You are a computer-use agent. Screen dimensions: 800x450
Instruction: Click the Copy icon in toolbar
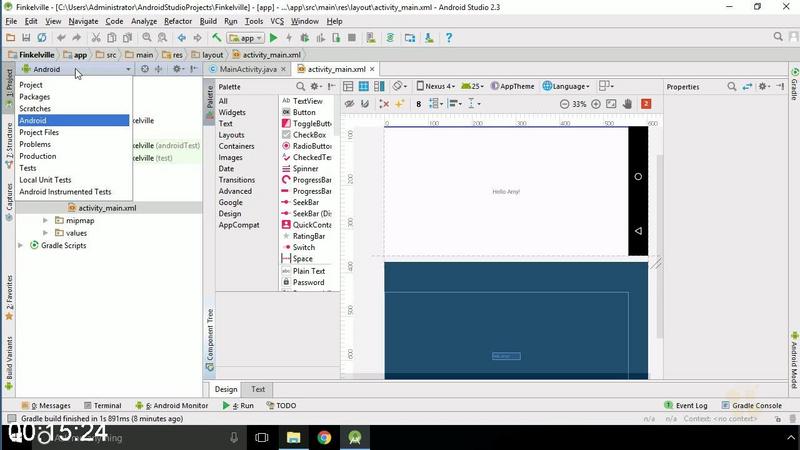112,38
